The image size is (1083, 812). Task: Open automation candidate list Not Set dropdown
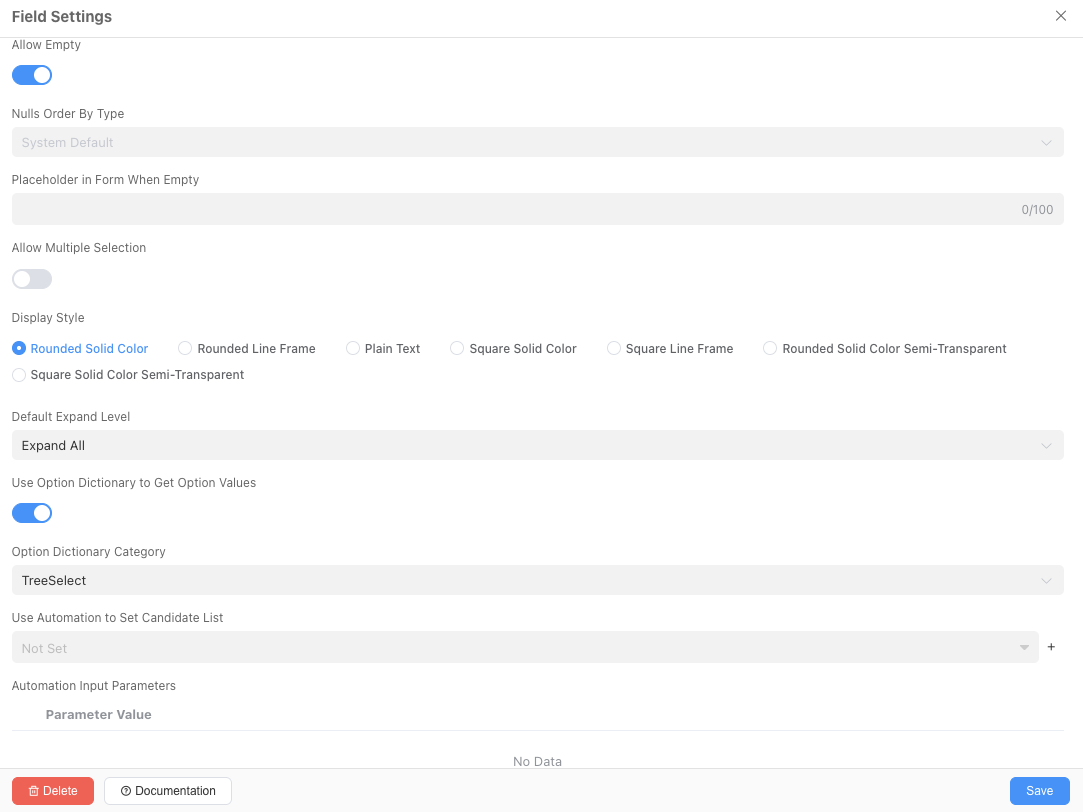[x=525, y=647]
